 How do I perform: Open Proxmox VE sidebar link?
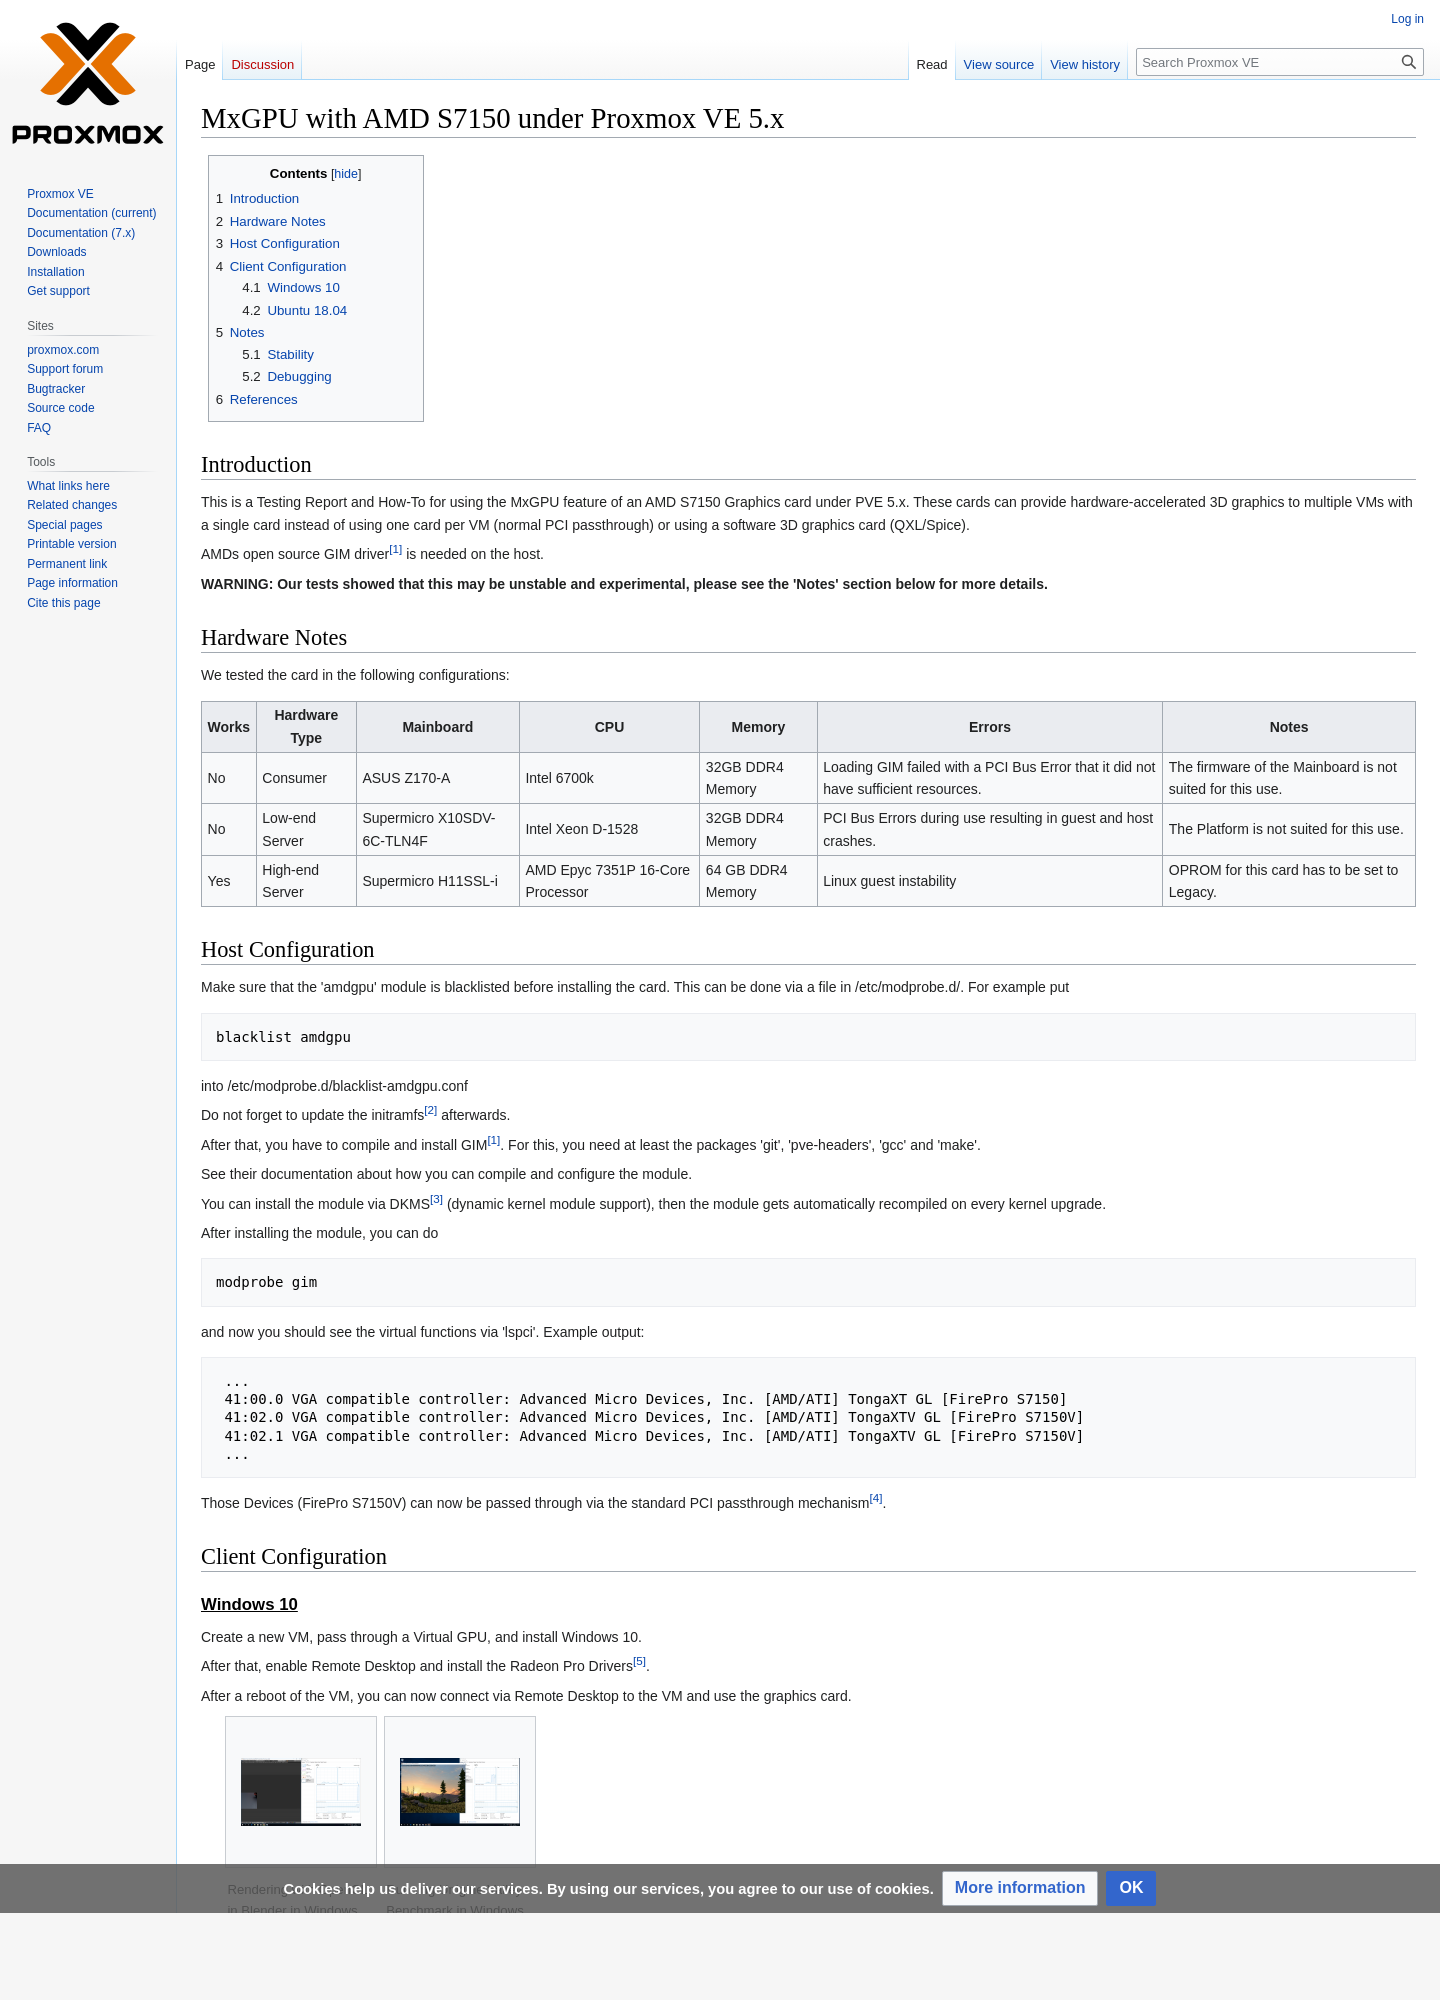click(60, 194)
